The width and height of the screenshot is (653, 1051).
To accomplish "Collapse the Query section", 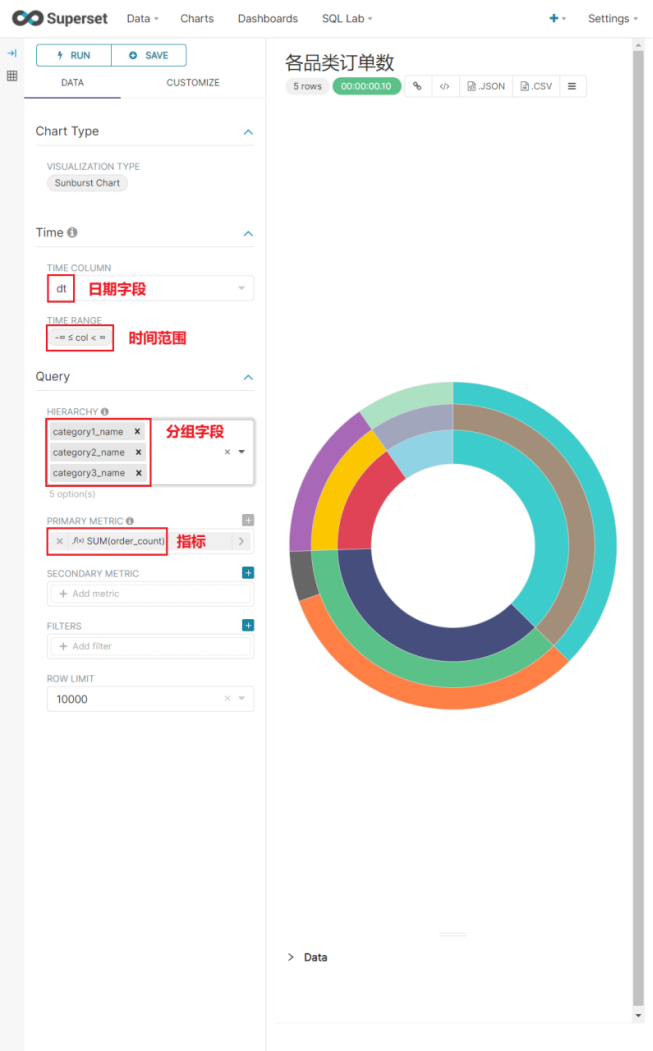I will [x=248, y=377].
